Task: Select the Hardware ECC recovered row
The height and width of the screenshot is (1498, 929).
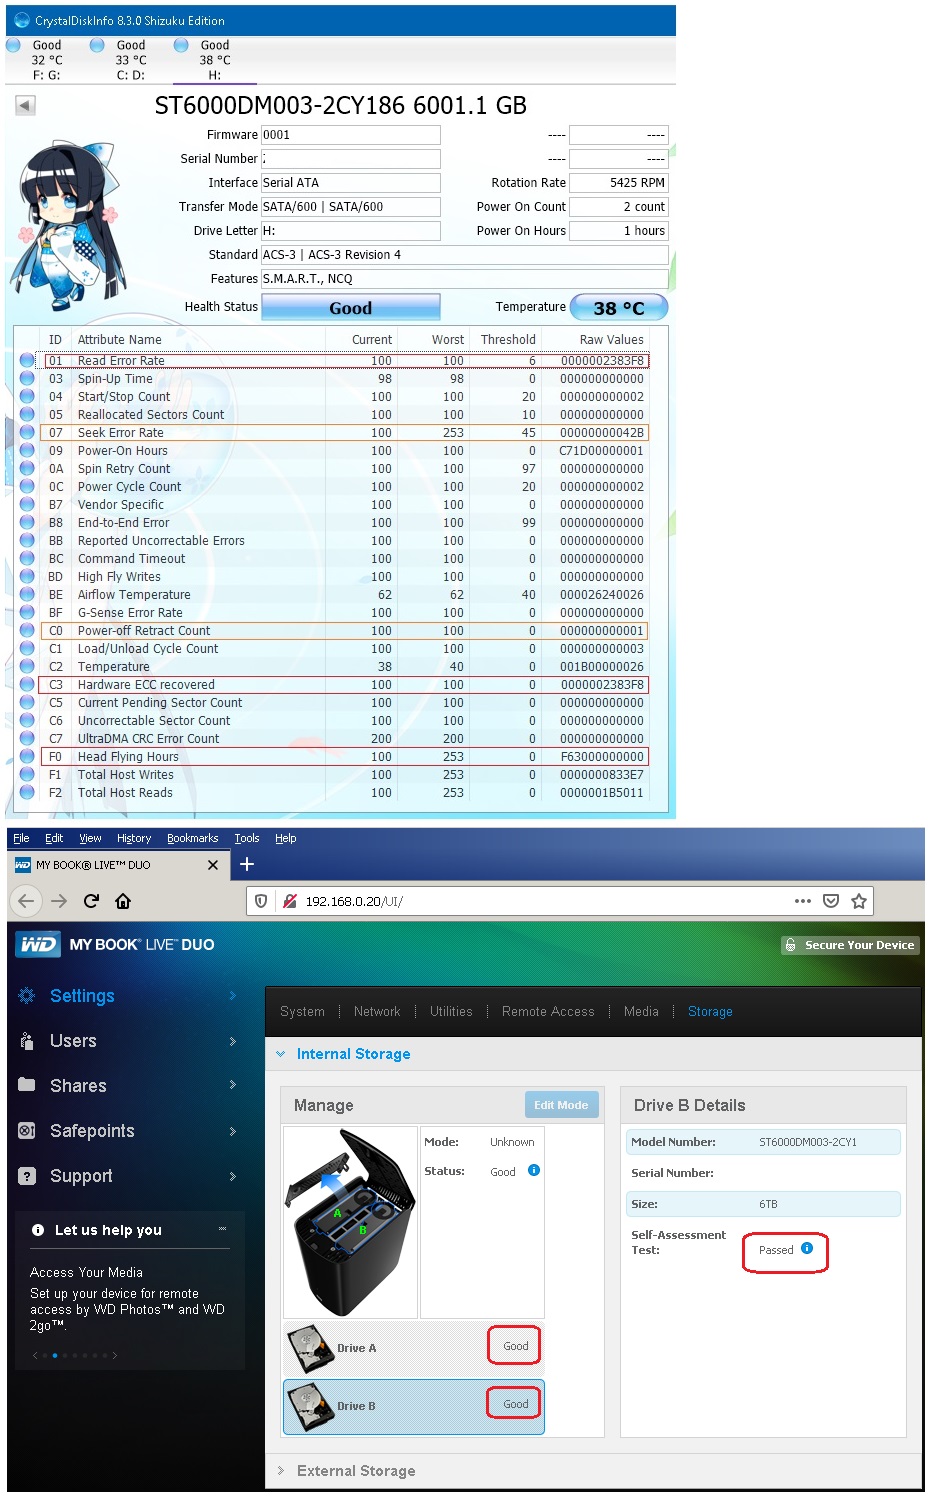Action: (x=344, y=685)
